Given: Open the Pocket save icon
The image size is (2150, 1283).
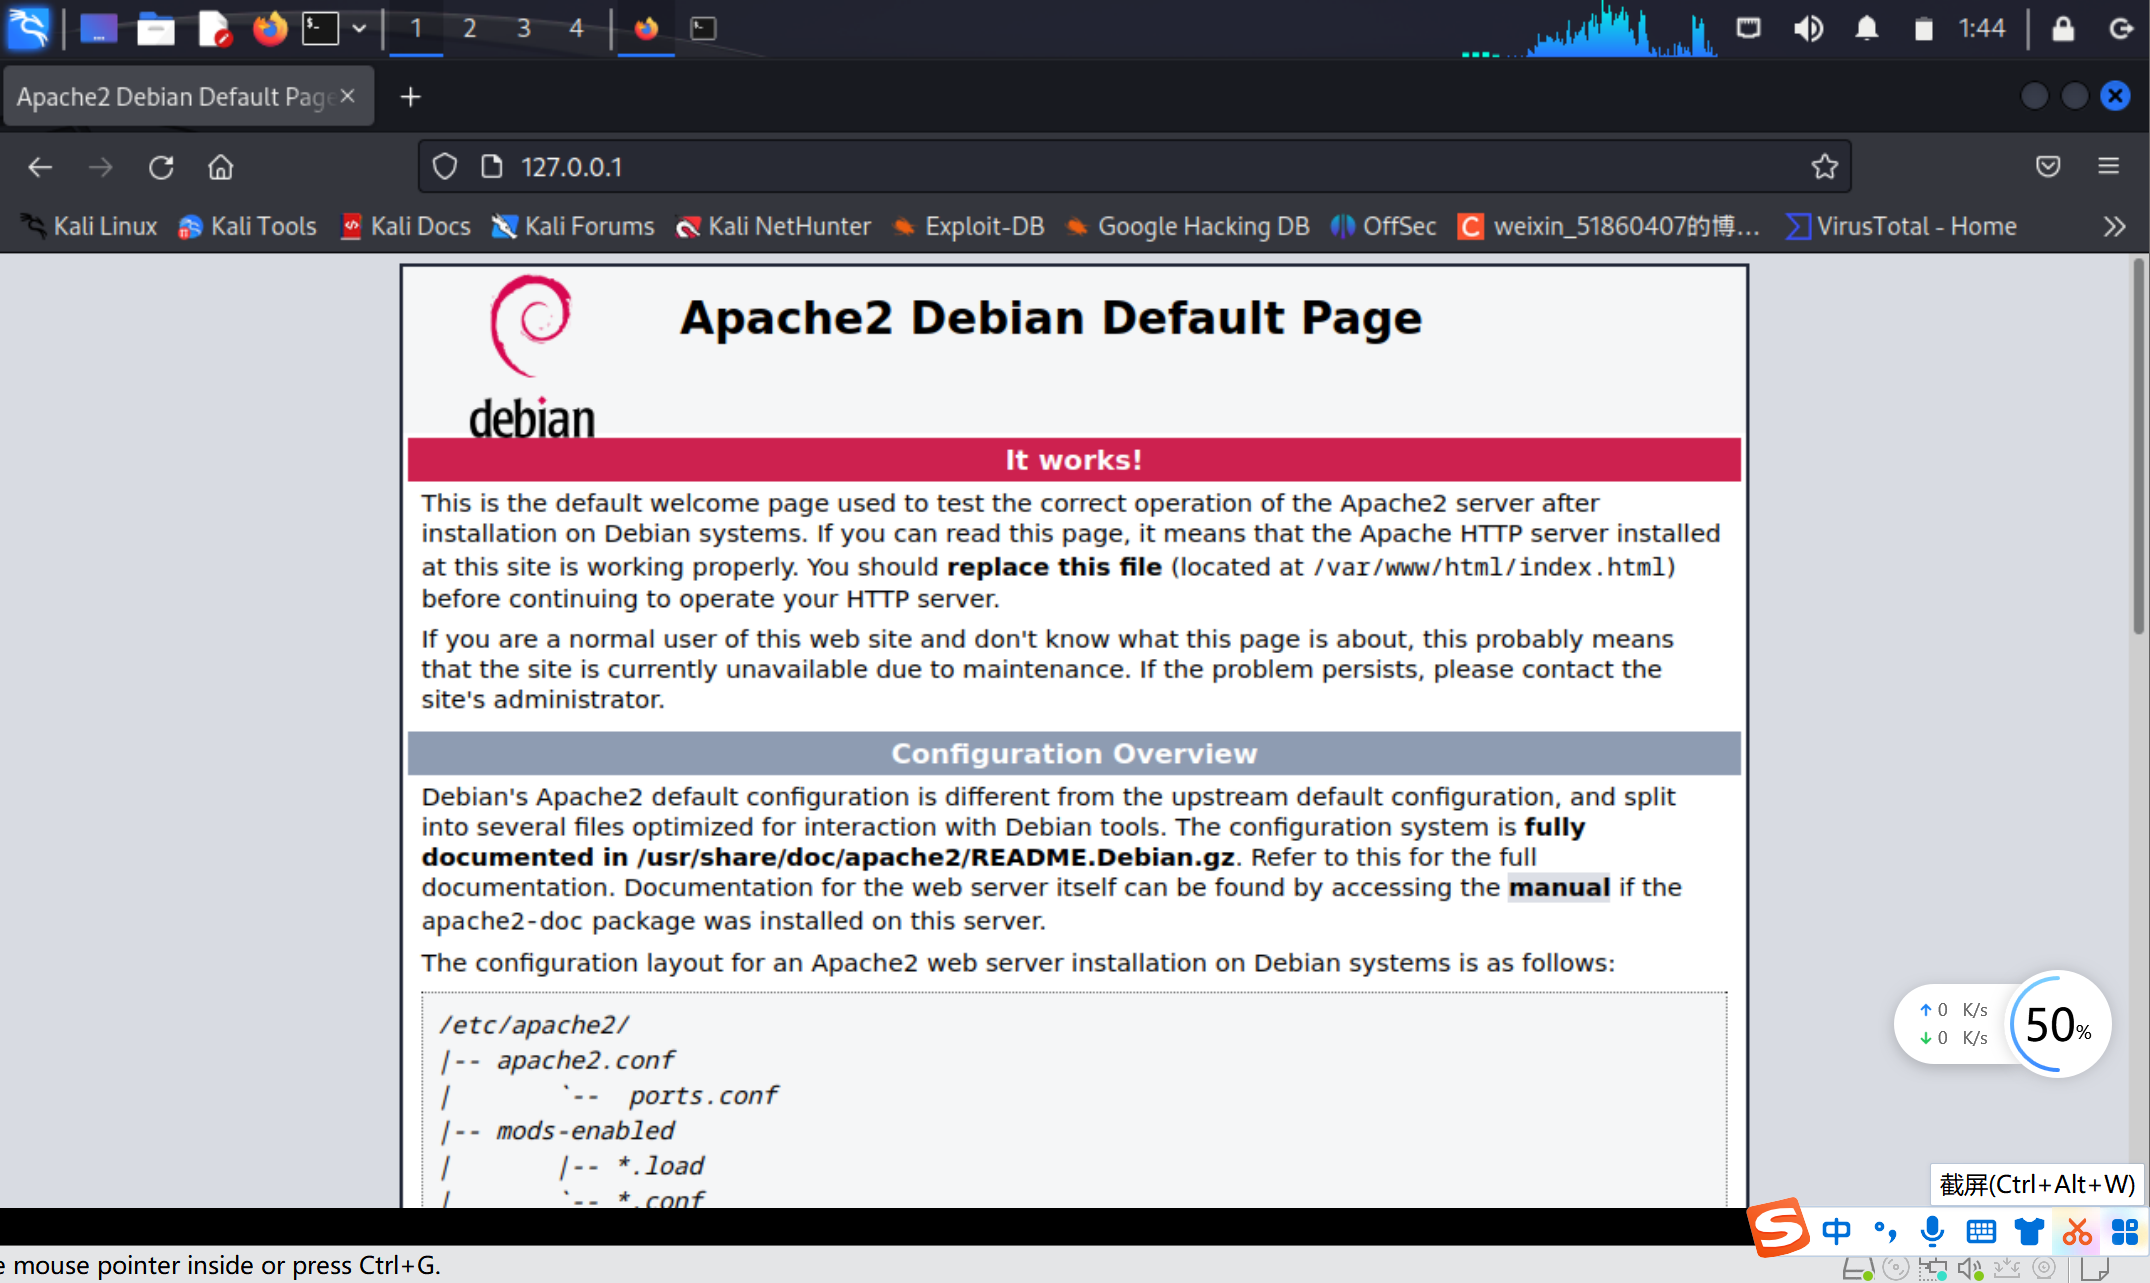Looking at the screenshot, I should click(x=2048, y=167).
